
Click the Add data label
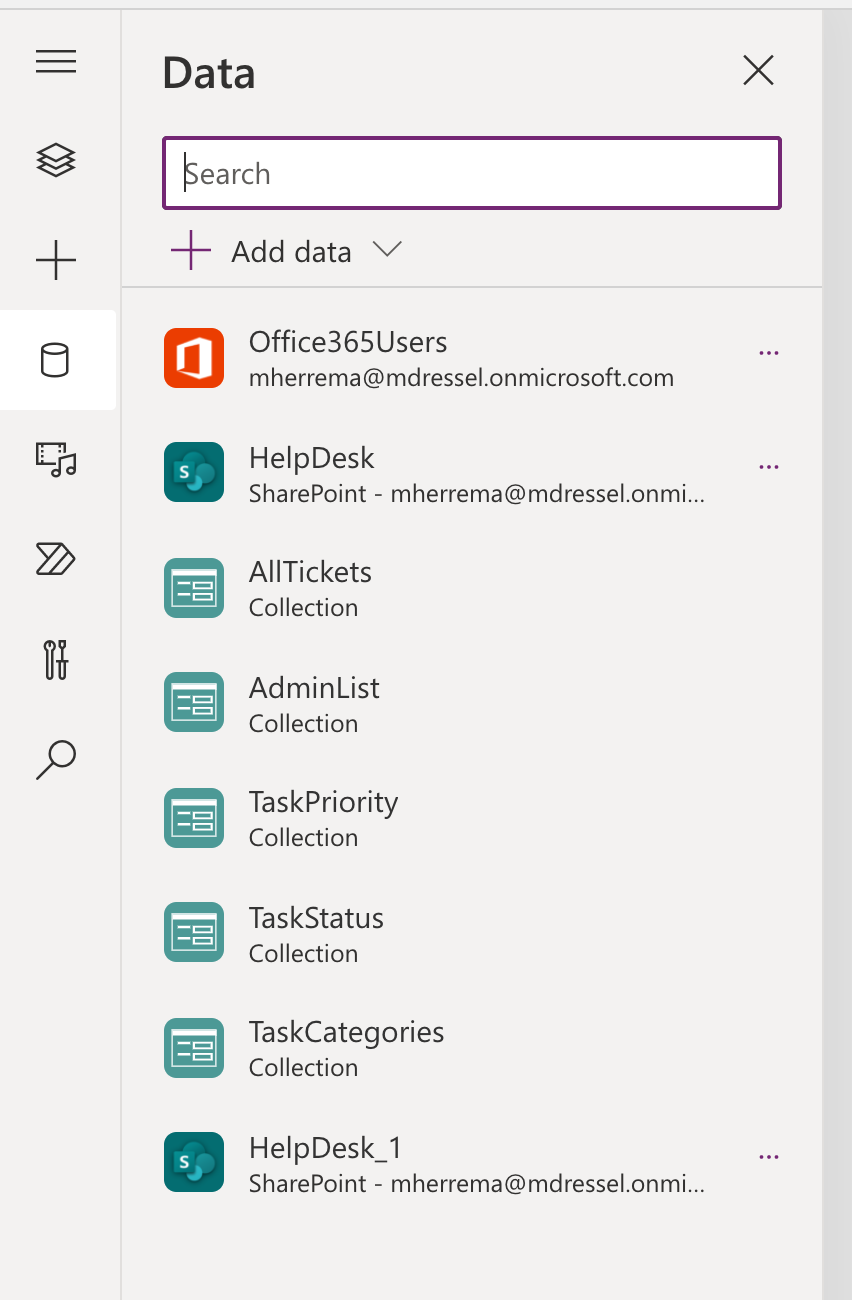[291, 252]
